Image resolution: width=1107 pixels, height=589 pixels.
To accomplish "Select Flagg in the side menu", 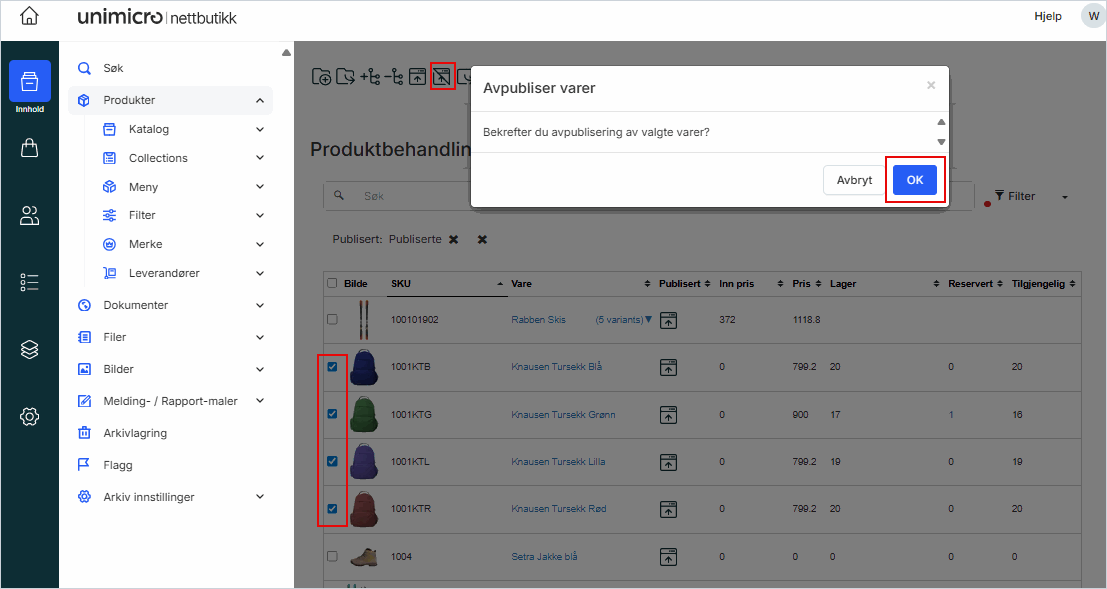I will pyautogui.click(x=118, y=465).
